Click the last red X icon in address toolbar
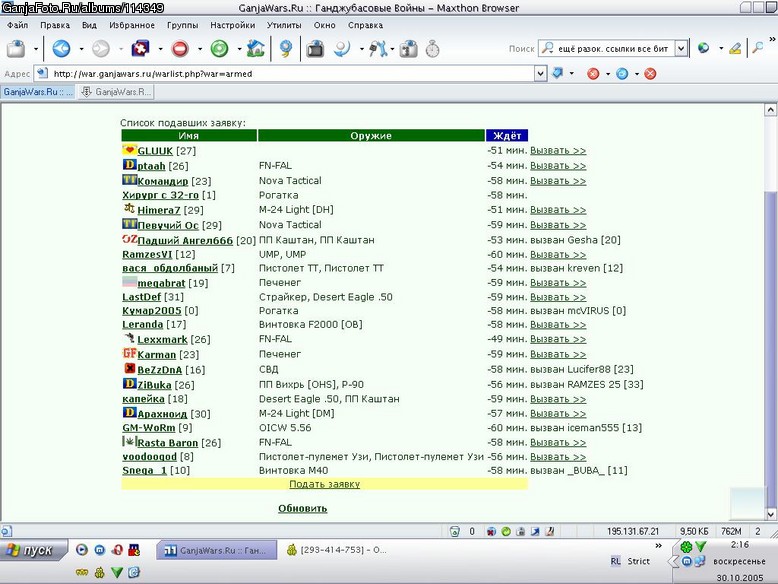The image size is (778, 584). tap(650, 74)
